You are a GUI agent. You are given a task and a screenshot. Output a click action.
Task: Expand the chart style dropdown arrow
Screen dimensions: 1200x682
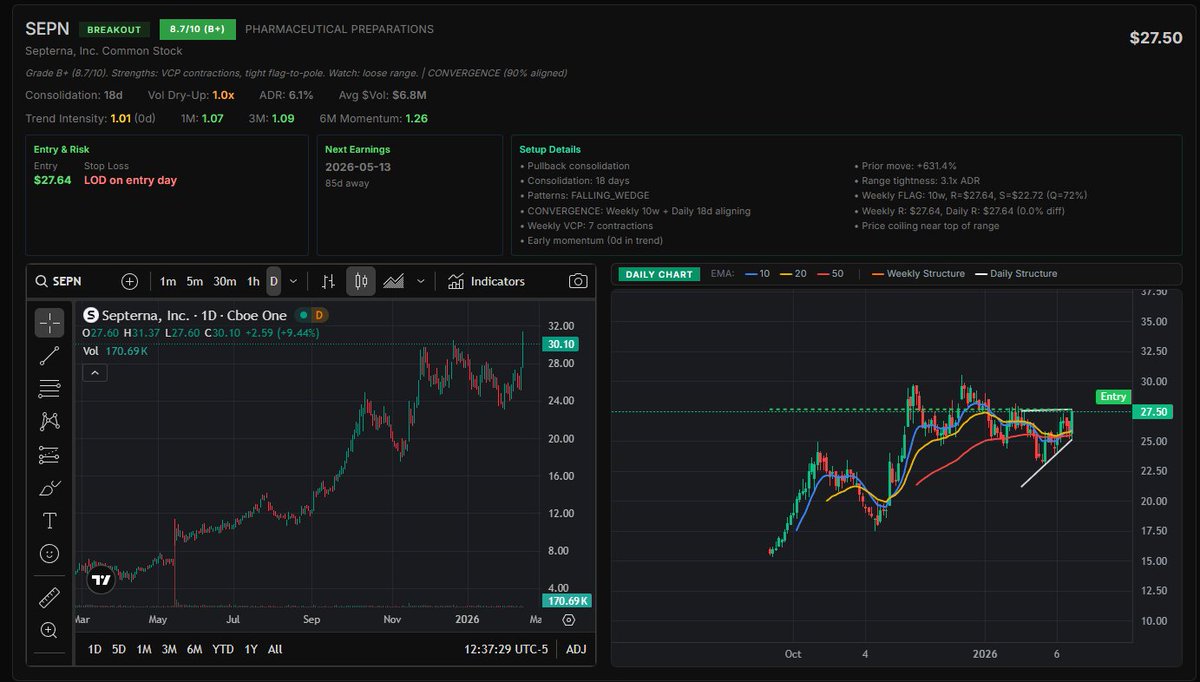pos(421,281)
